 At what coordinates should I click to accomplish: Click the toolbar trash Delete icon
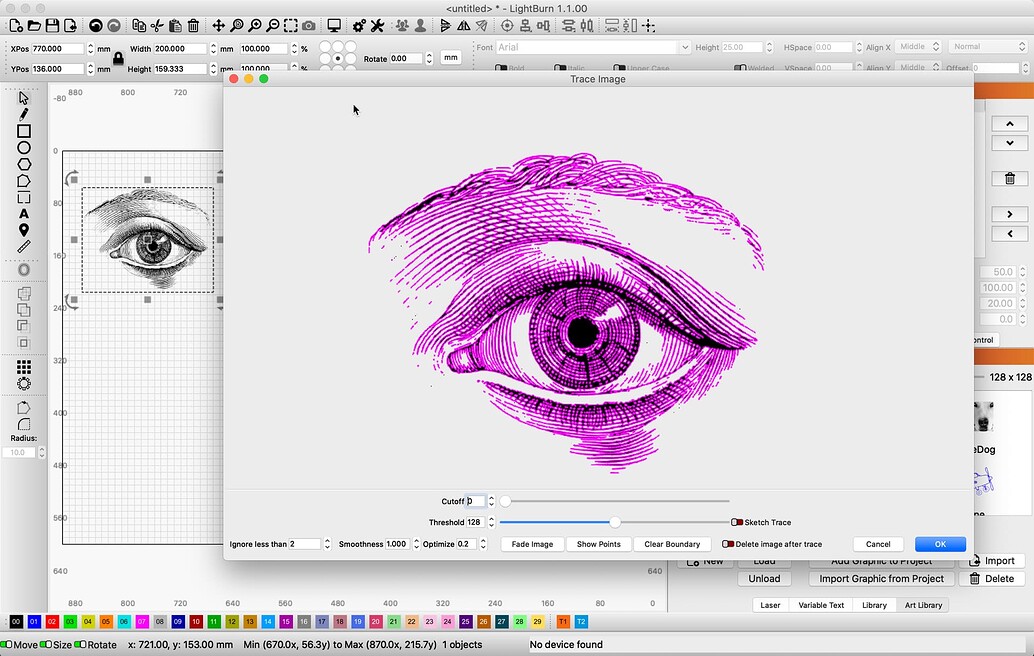(193, 26)
